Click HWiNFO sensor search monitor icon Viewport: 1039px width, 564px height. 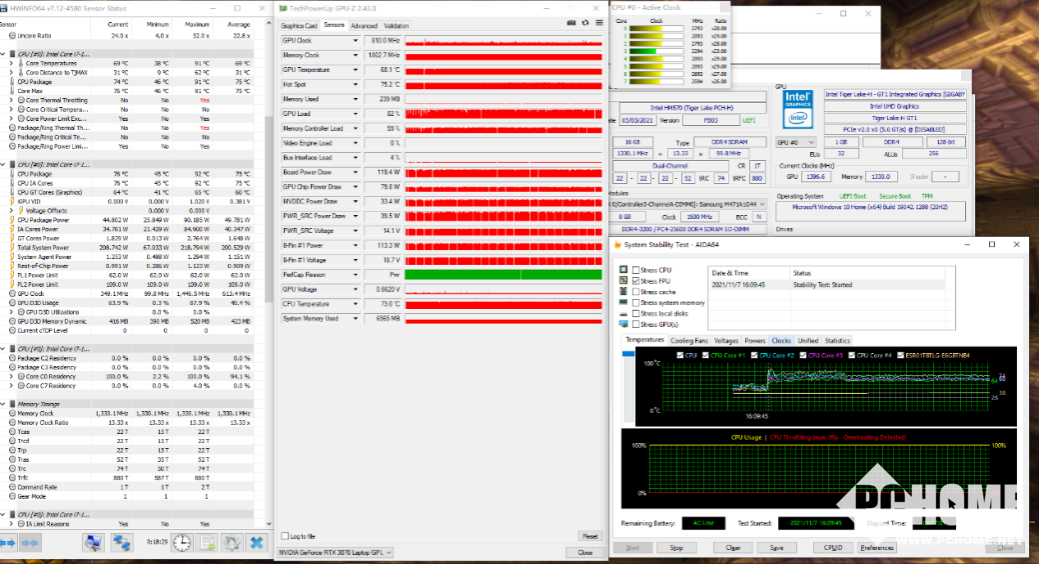(93, 543)
